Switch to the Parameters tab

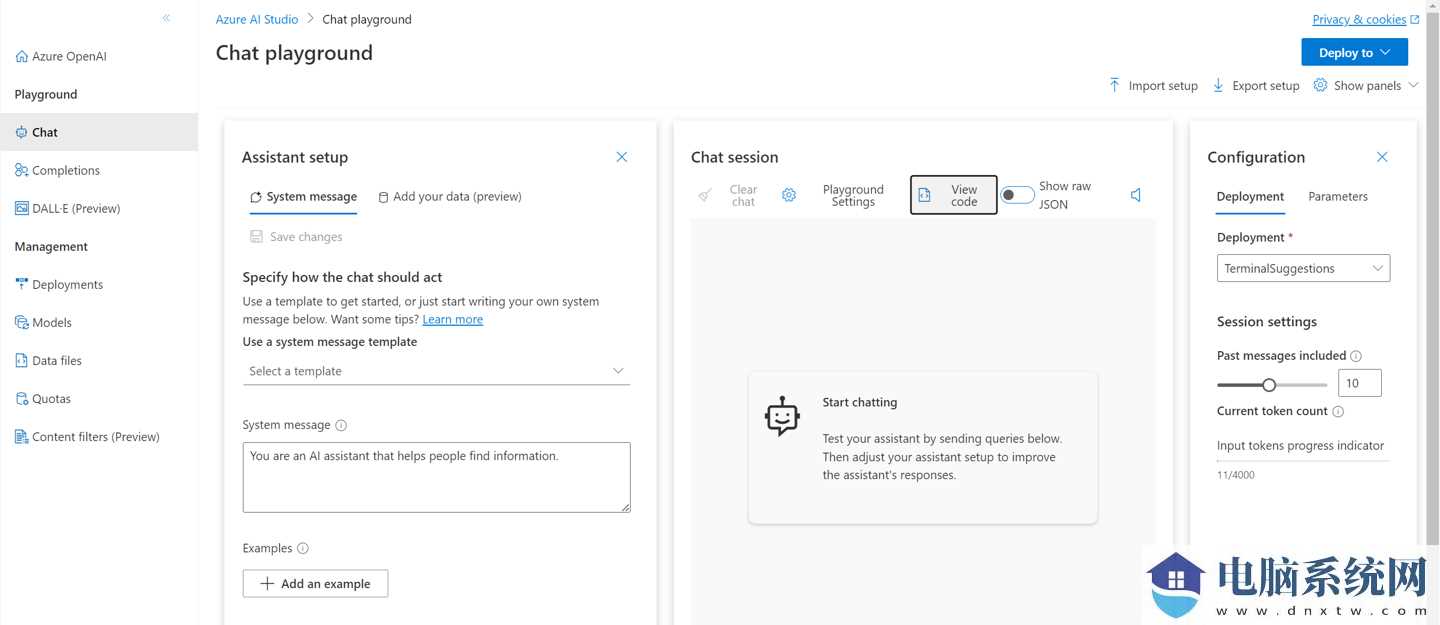[1337, 197]
